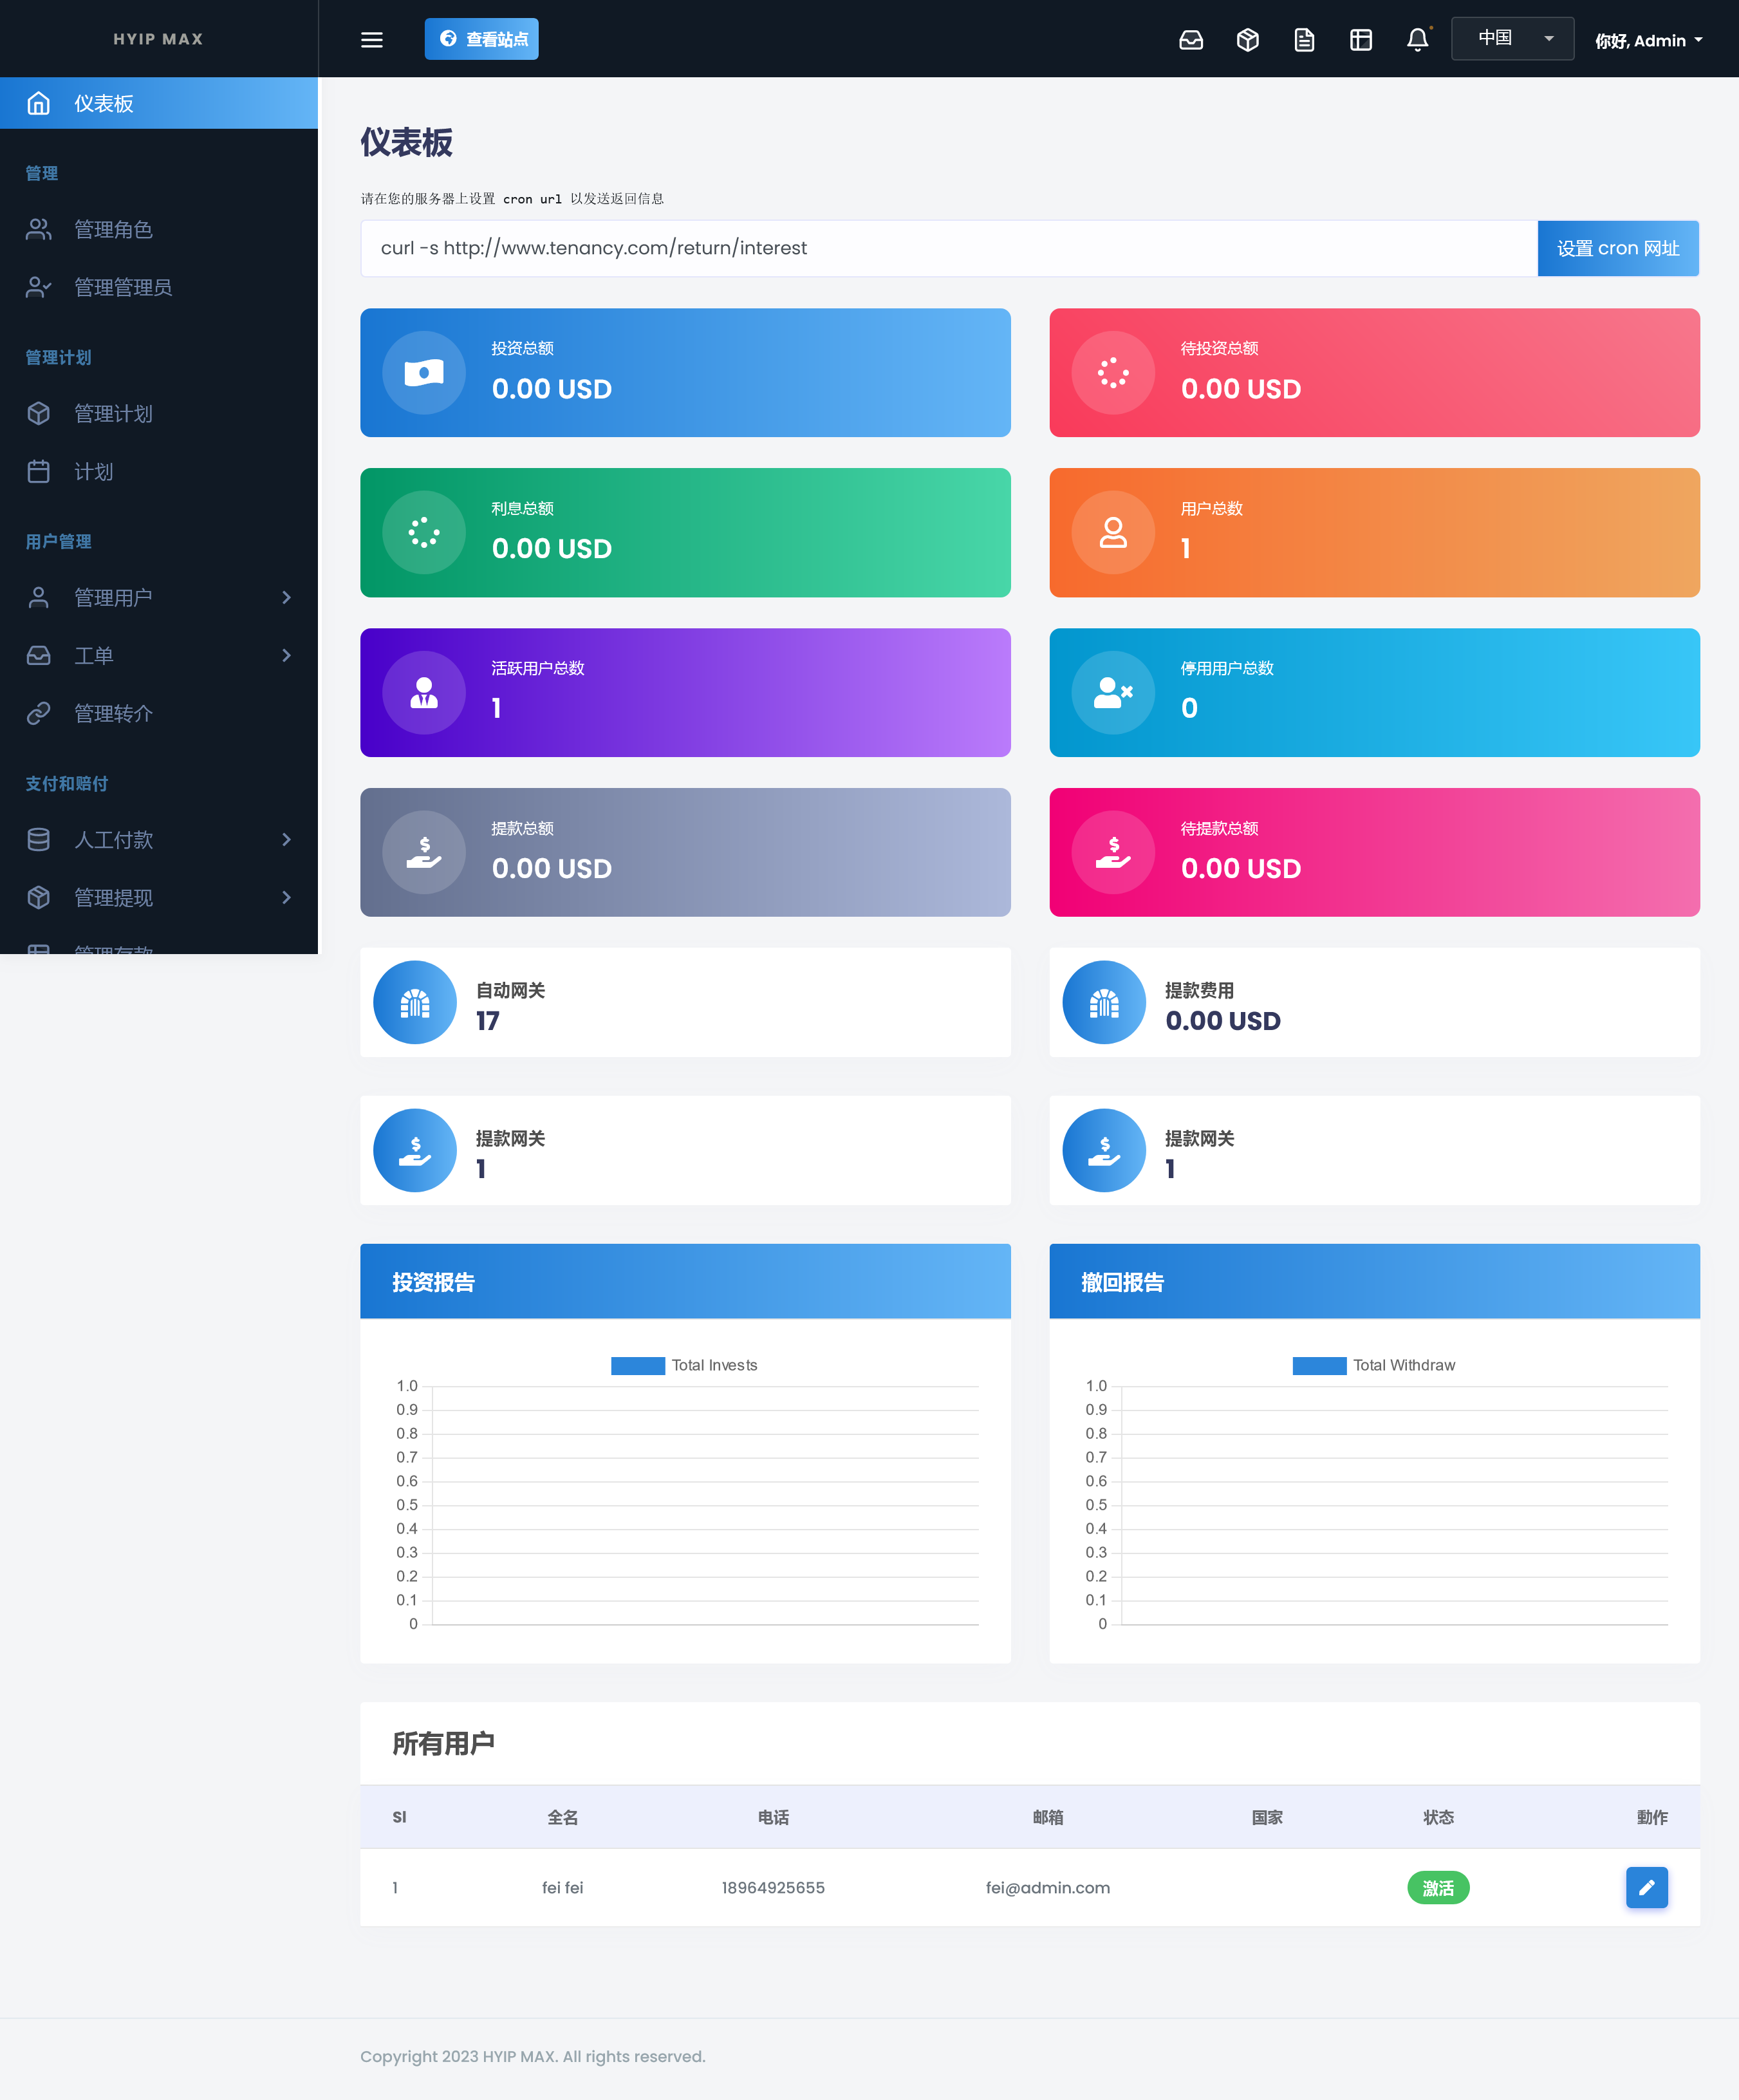
Task: Select 管理角色 in the sidebar
Action: point(113,230)
